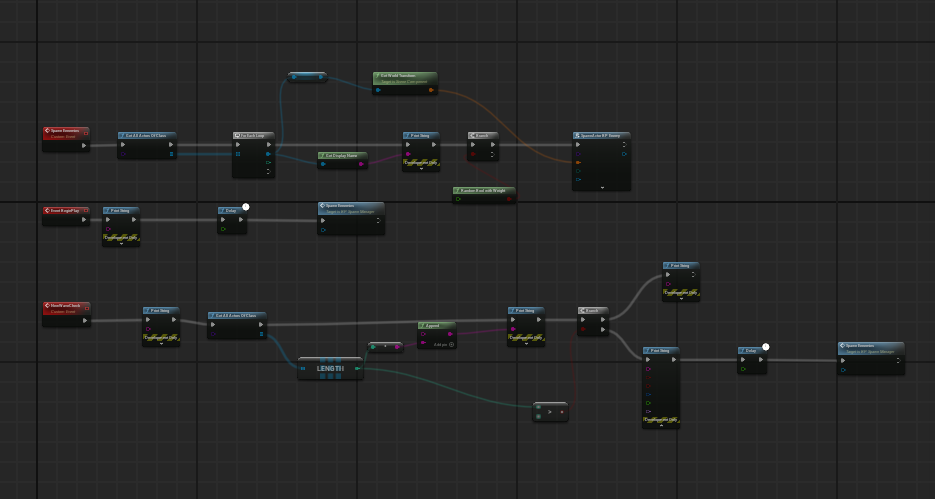935x499 pixels.
Task: Click the Array Index pin of For Each Loop
Action: [x=268, y=162]
